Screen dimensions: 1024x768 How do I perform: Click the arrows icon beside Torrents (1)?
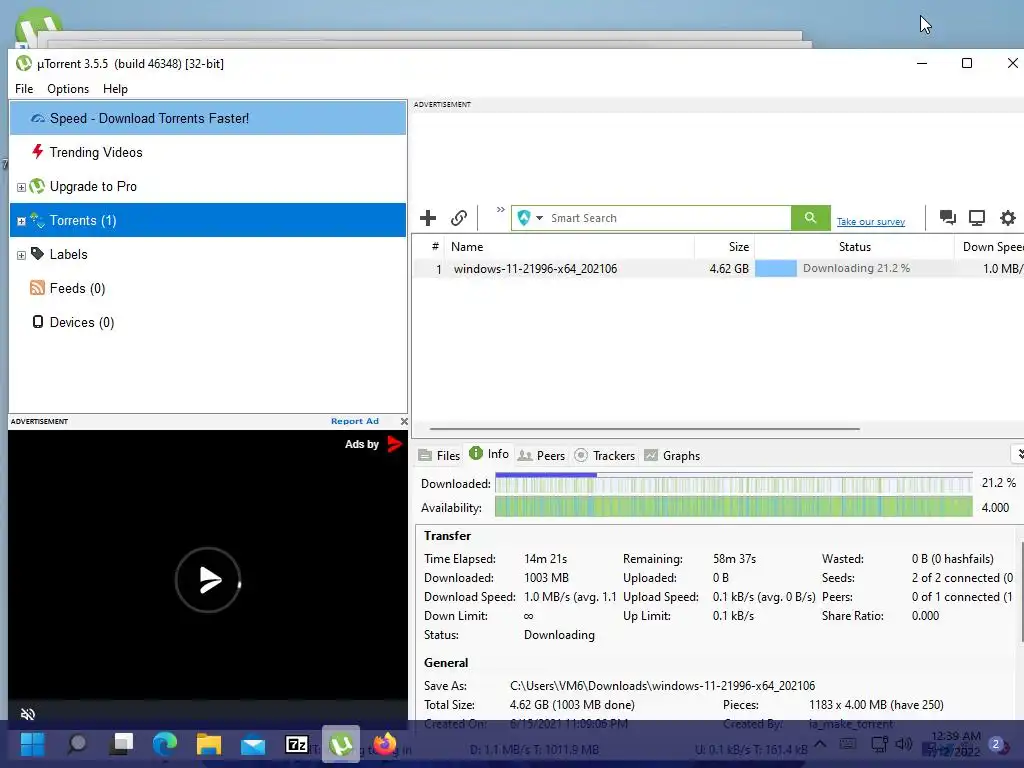(37, 220)
